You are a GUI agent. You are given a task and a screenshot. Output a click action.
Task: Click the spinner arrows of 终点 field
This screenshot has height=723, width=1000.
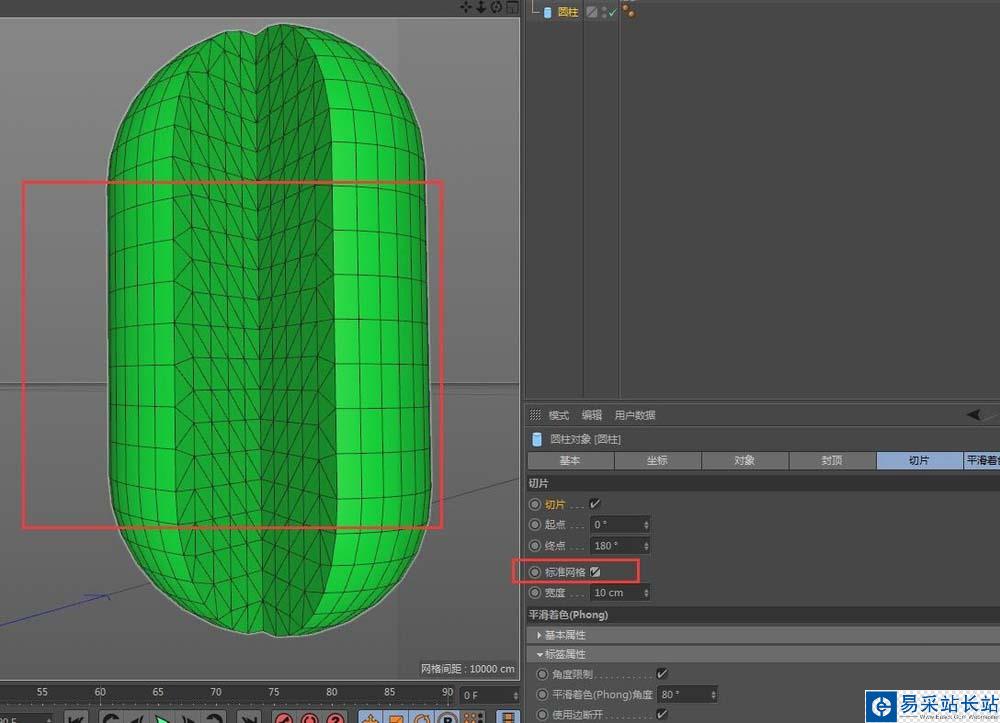pos(646,546)
